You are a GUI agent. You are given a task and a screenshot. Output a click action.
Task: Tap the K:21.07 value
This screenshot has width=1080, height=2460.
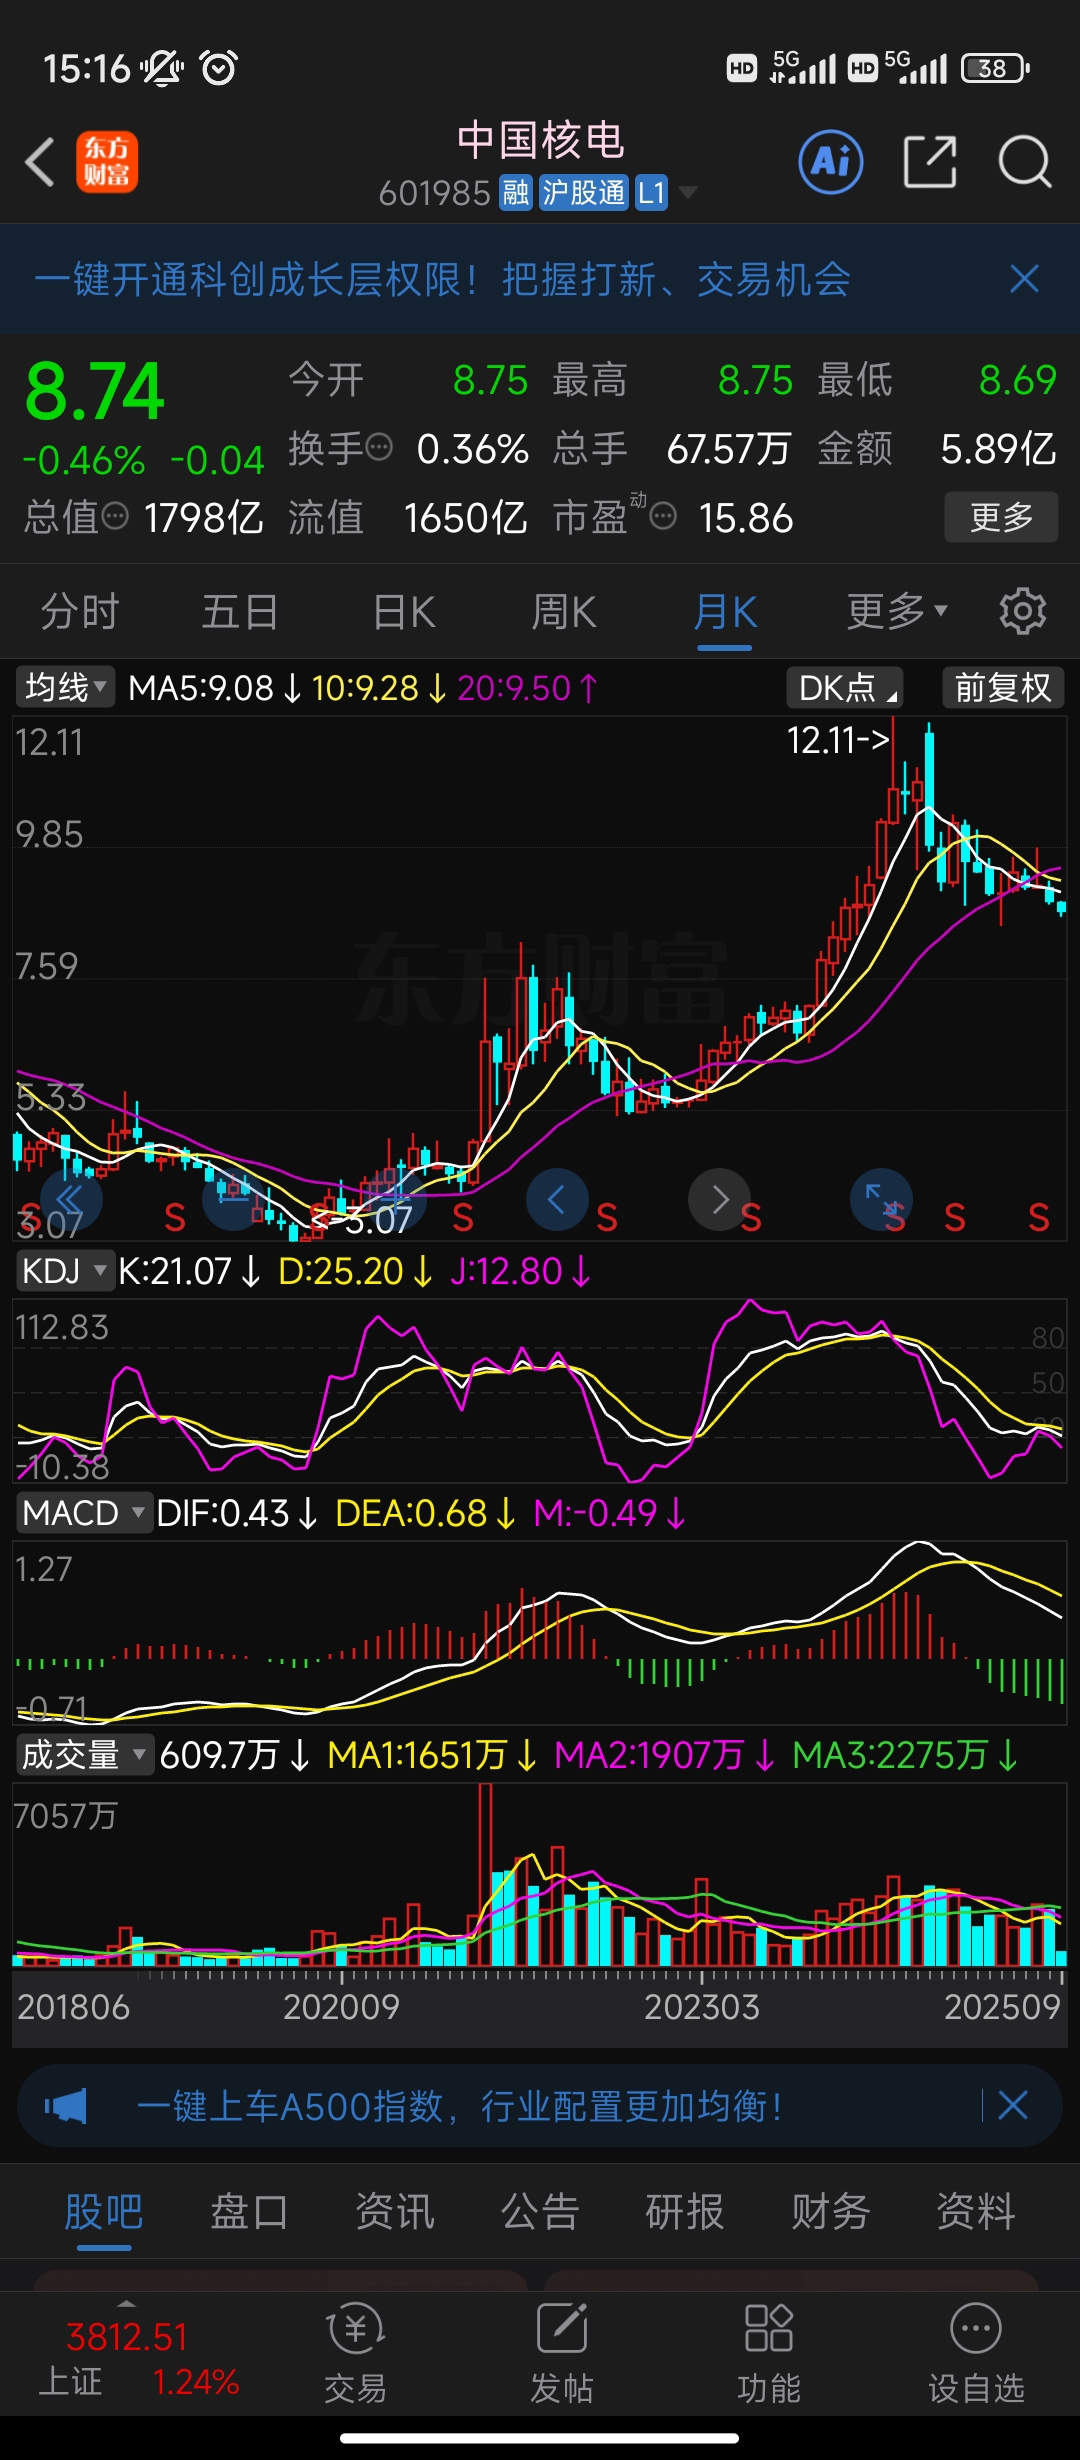pos(189,1271)
